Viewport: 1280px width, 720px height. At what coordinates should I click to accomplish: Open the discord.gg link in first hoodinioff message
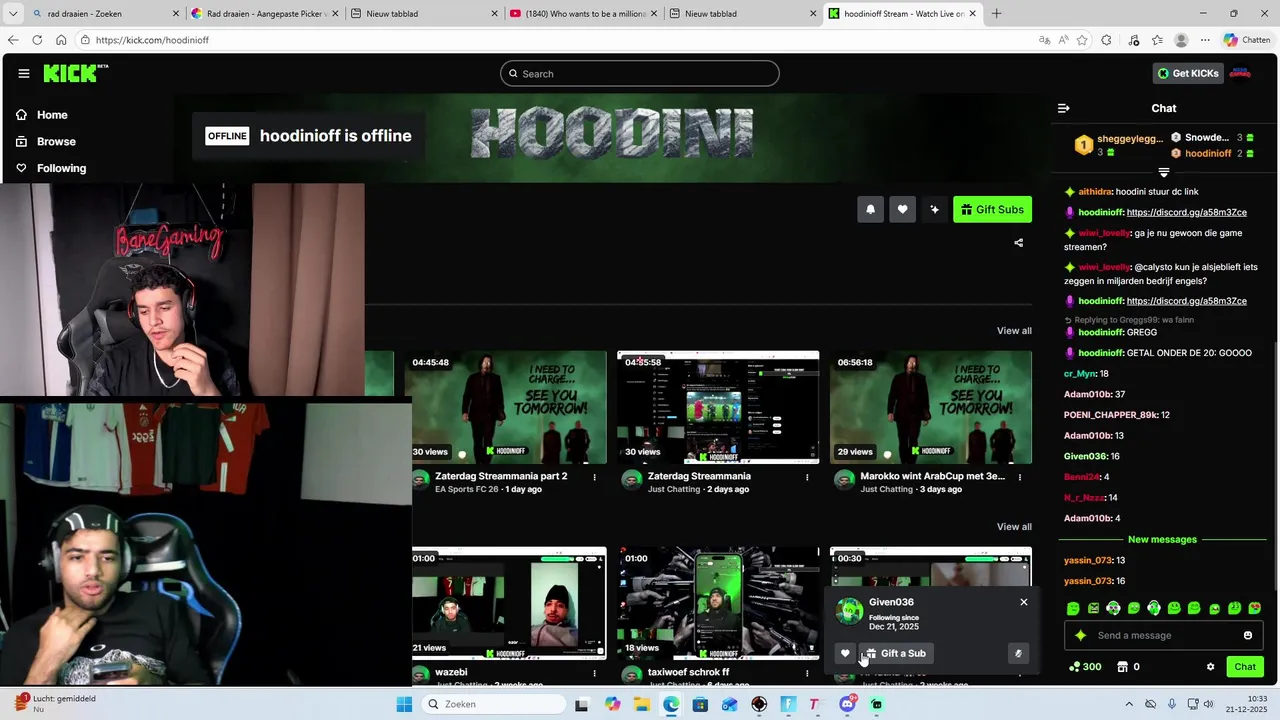1186,213
